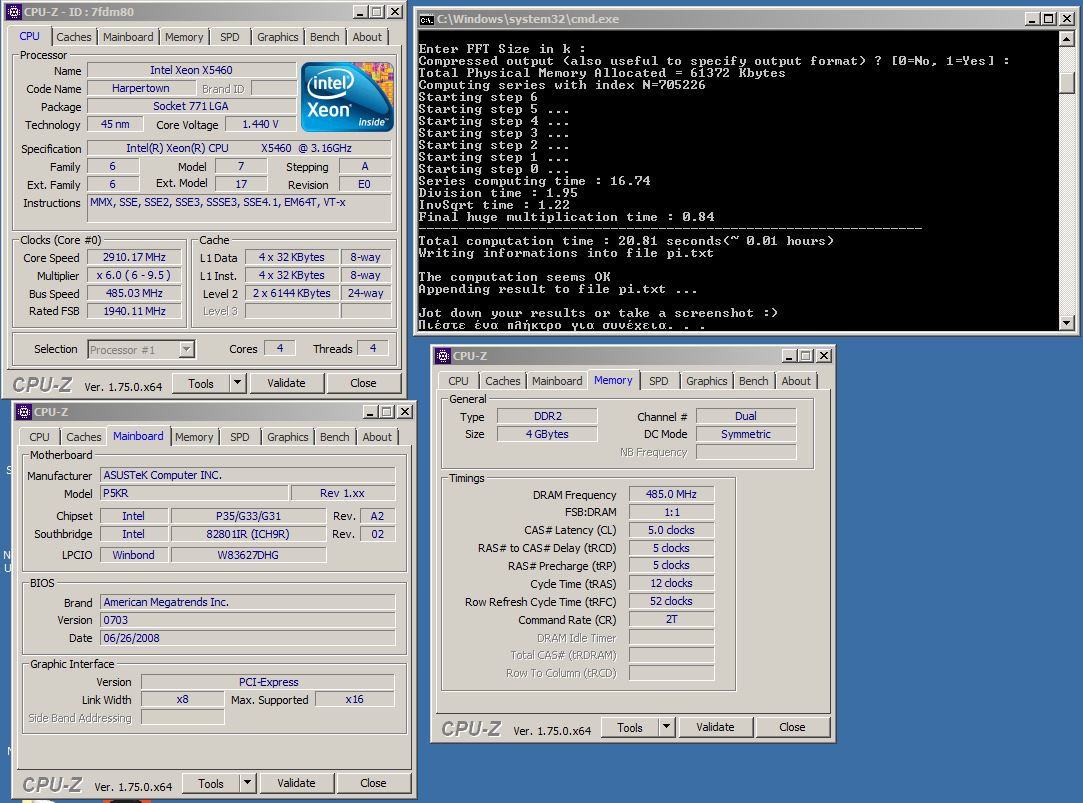This screenshot has height=803, width=1083.
Task: Click the memory Type value 'DDR2'
Action: coord(548,416)
